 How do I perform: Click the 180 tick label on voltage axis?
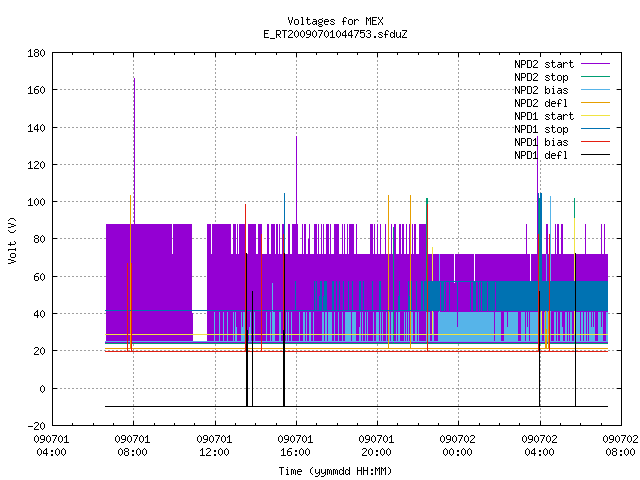coord(36,53)
